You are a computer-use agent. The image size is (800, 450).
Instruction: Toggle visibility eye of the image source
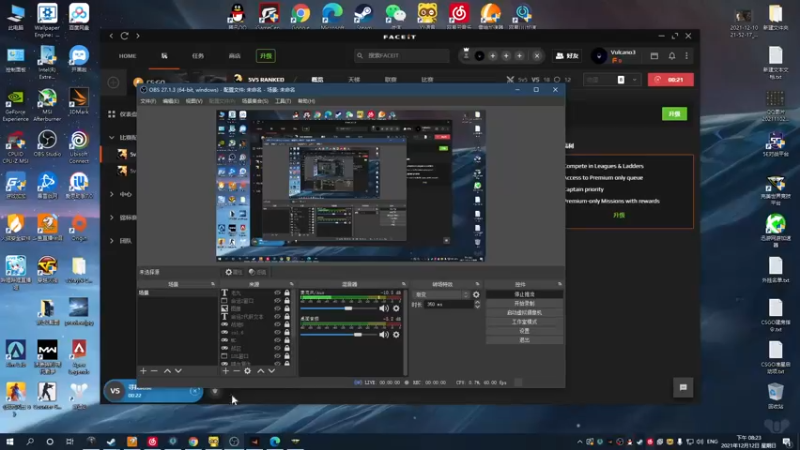277,309
